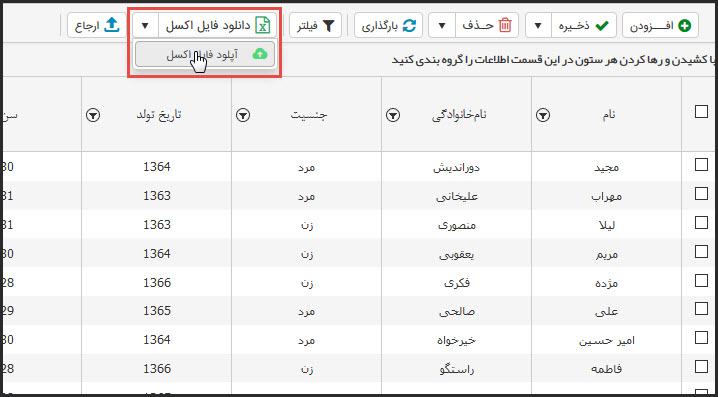Select the surname cell علیخانی

[458, 196]
